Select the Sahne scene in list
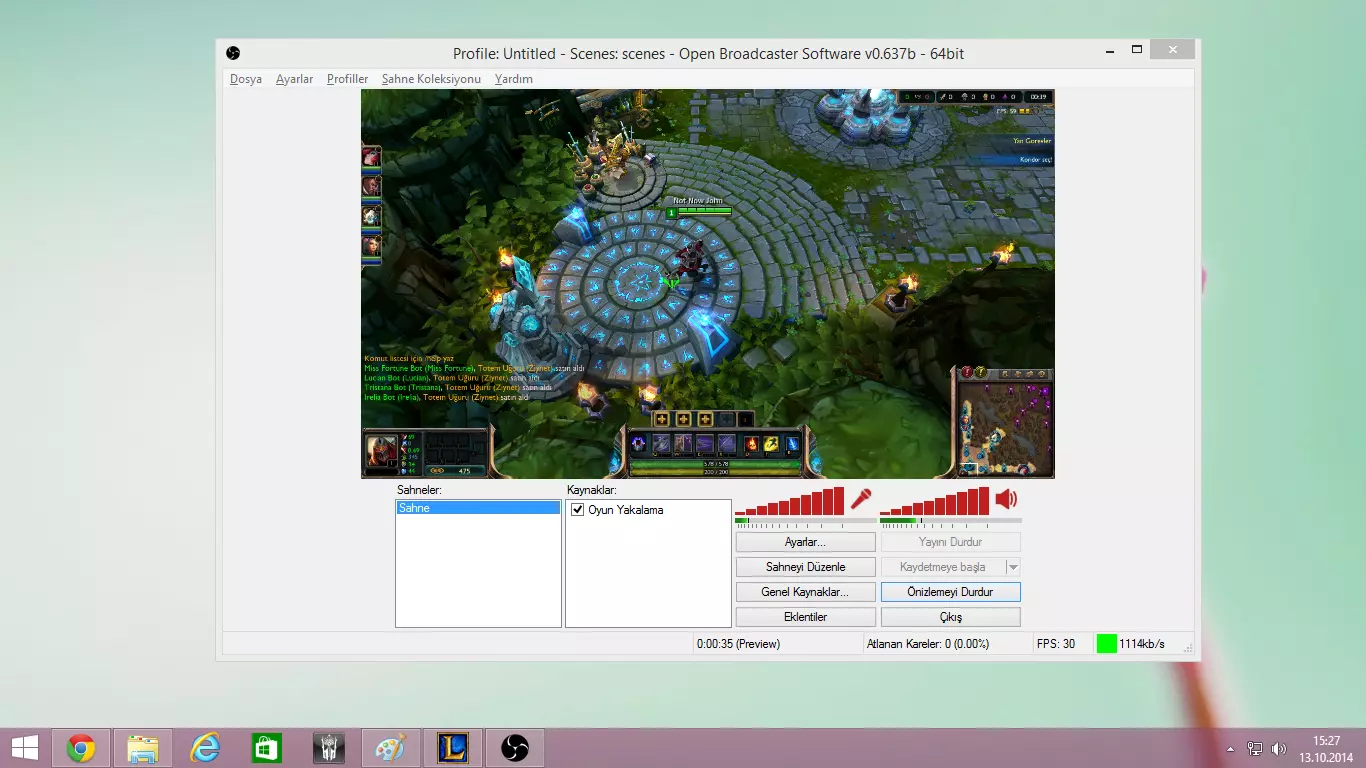This screenshot has width=1366, height=768. point(478,508)
